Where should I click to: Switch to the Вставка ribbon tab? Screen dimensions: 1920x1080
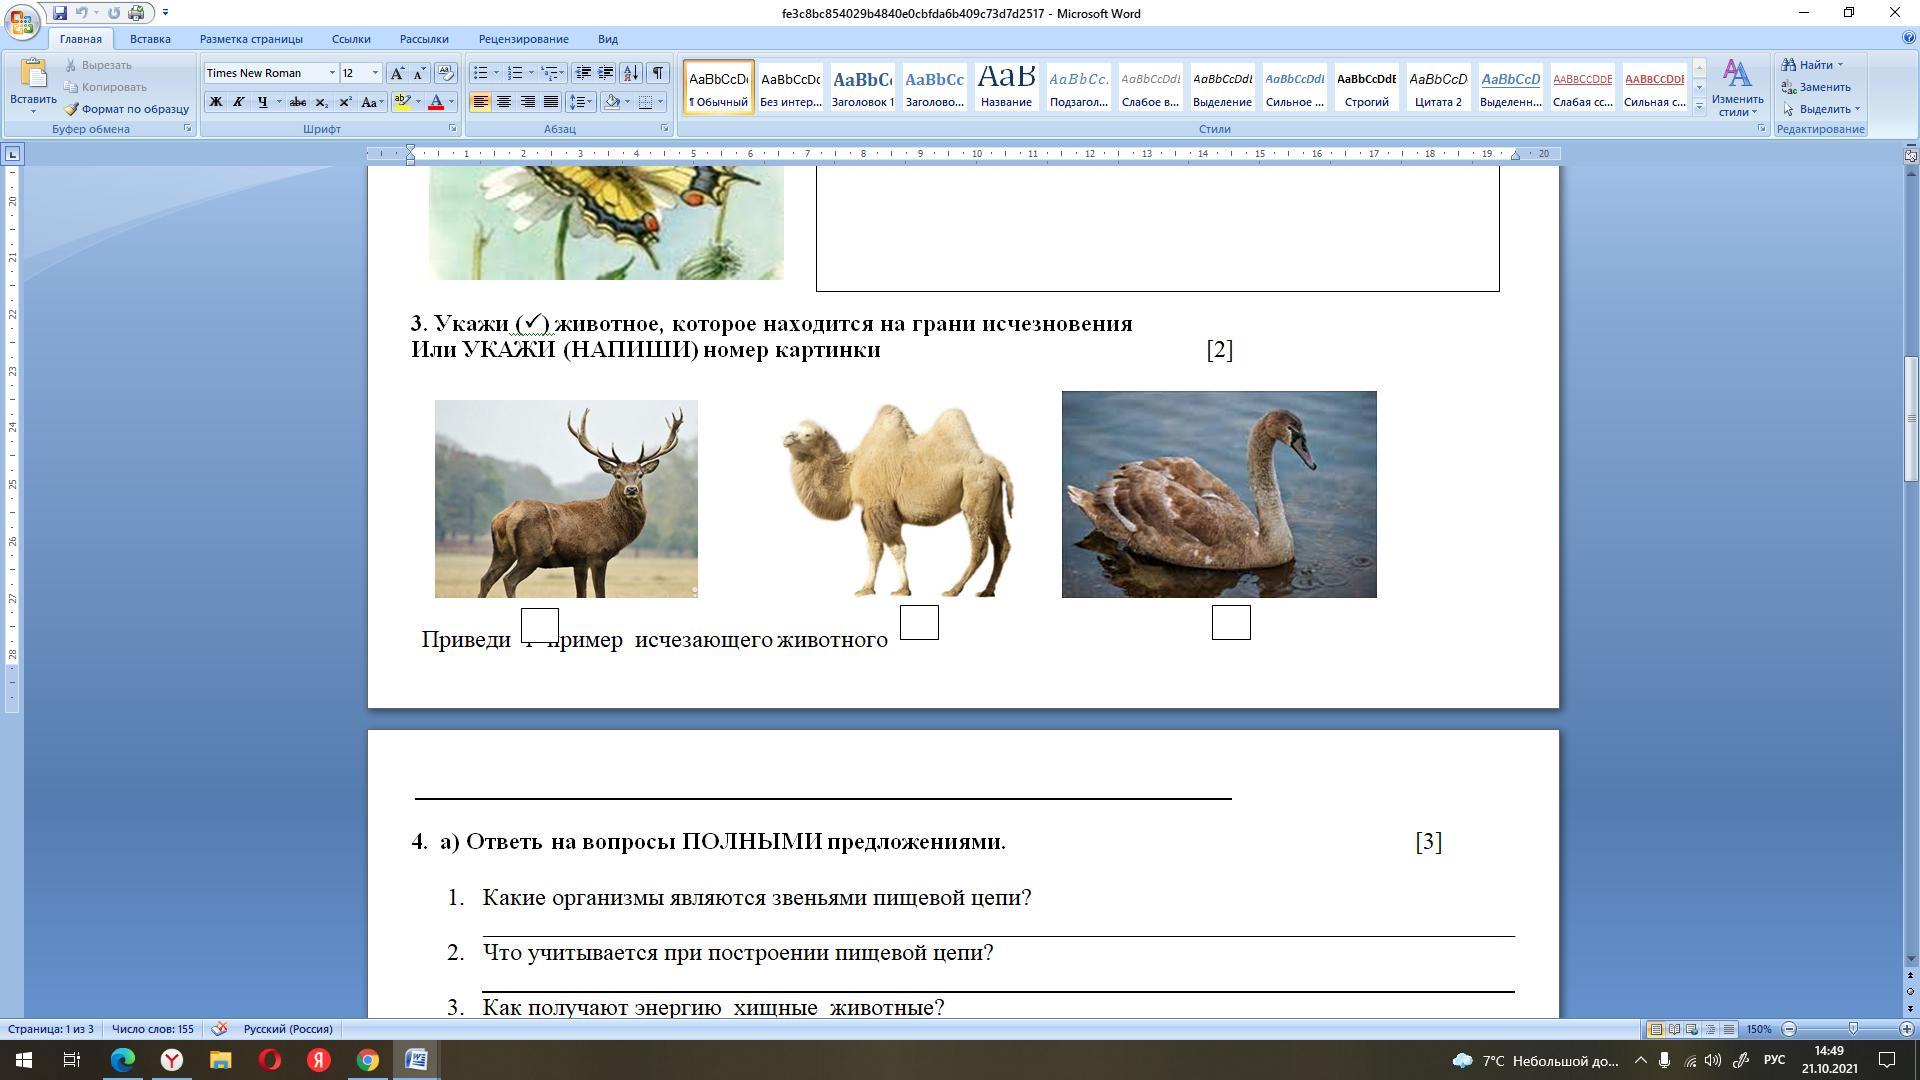[x=150, y=39]
